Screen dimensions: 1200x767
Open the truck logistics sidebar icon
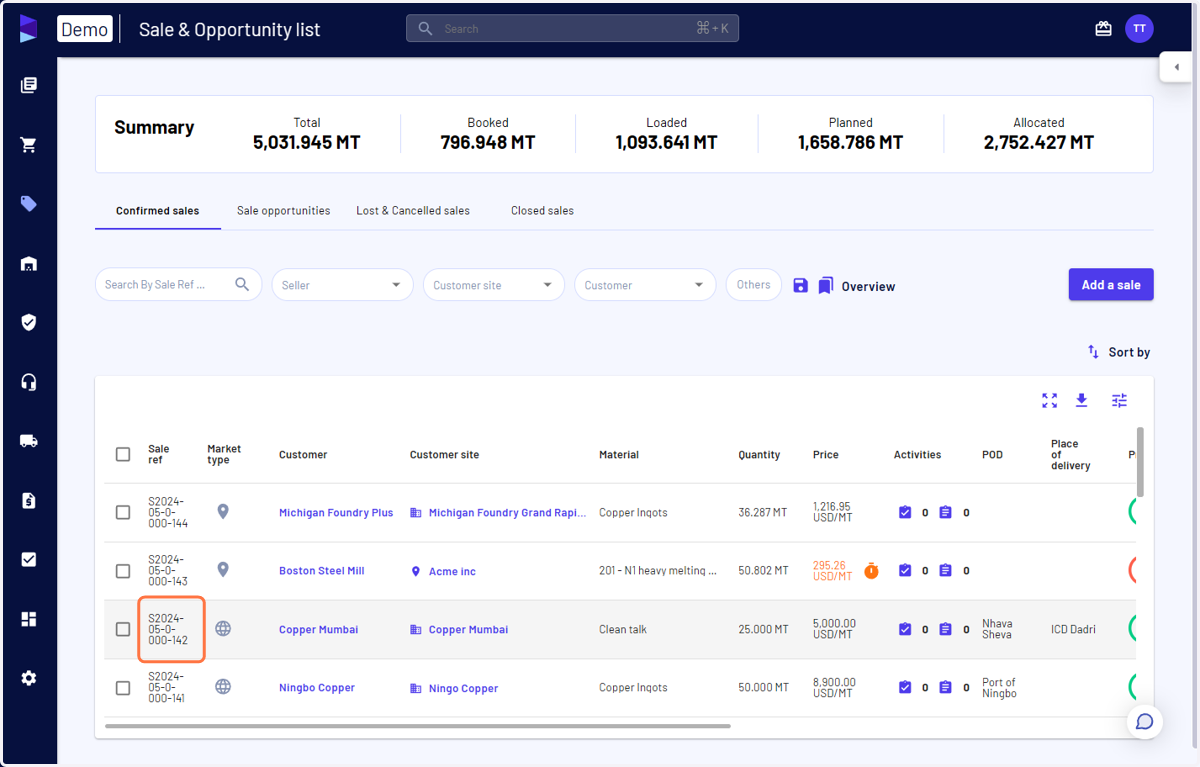pos(29,441)
